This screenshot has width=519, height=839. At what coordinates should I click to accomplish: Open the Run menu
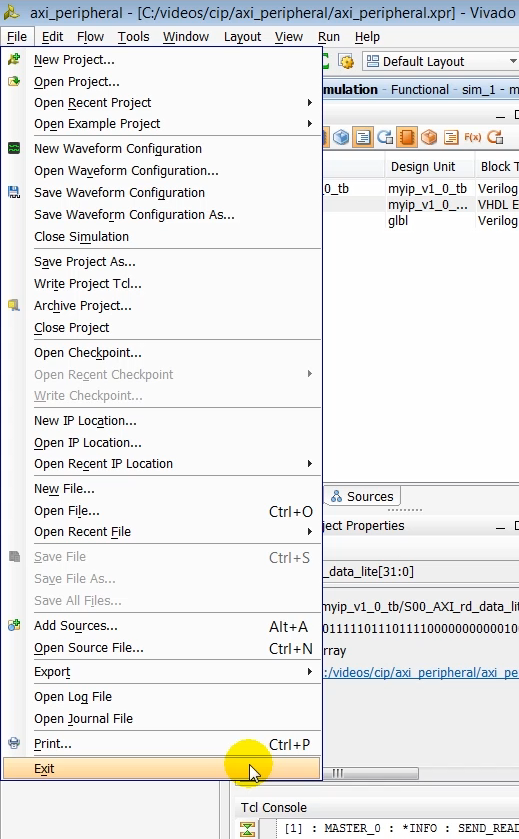tap(329, 36)
